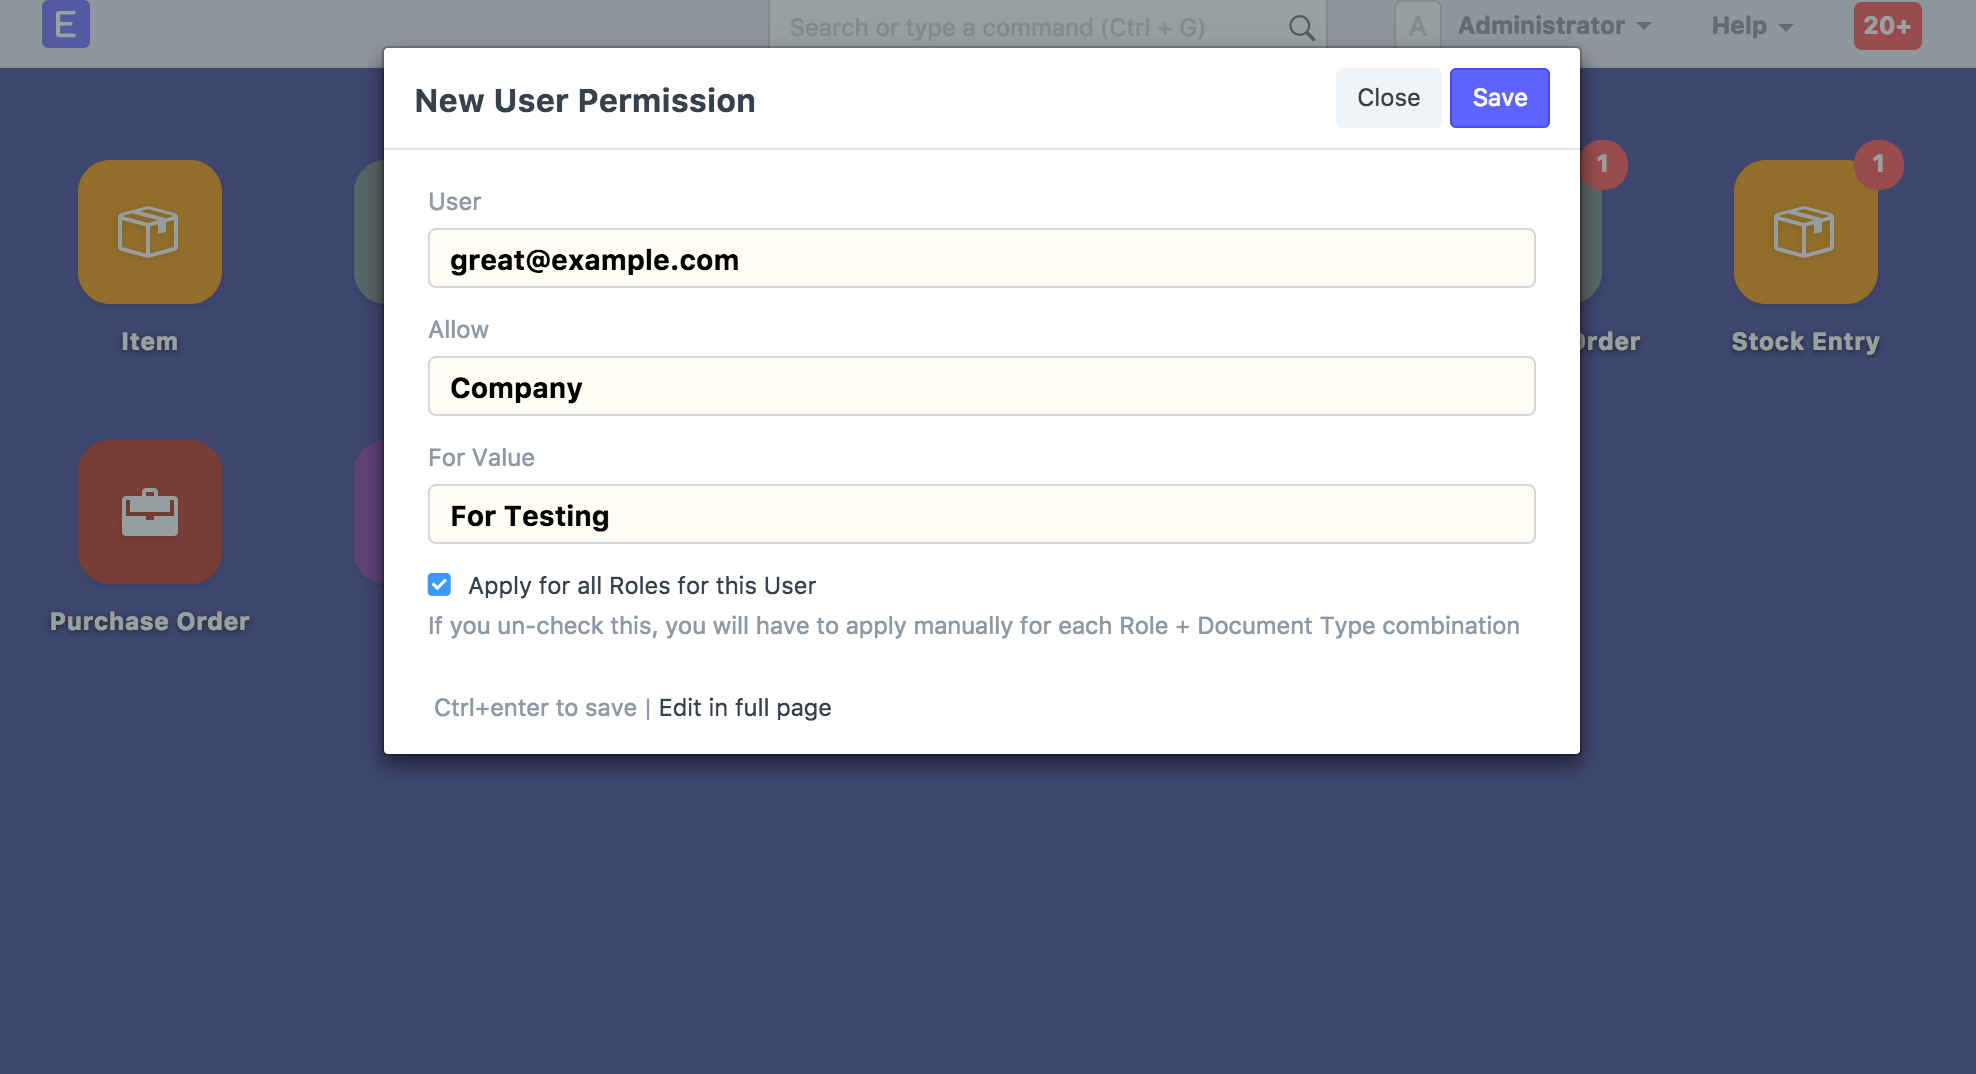Click the ERPNext E logo icon
The height and width of the screenshot is (1074, 1976).
65,25
